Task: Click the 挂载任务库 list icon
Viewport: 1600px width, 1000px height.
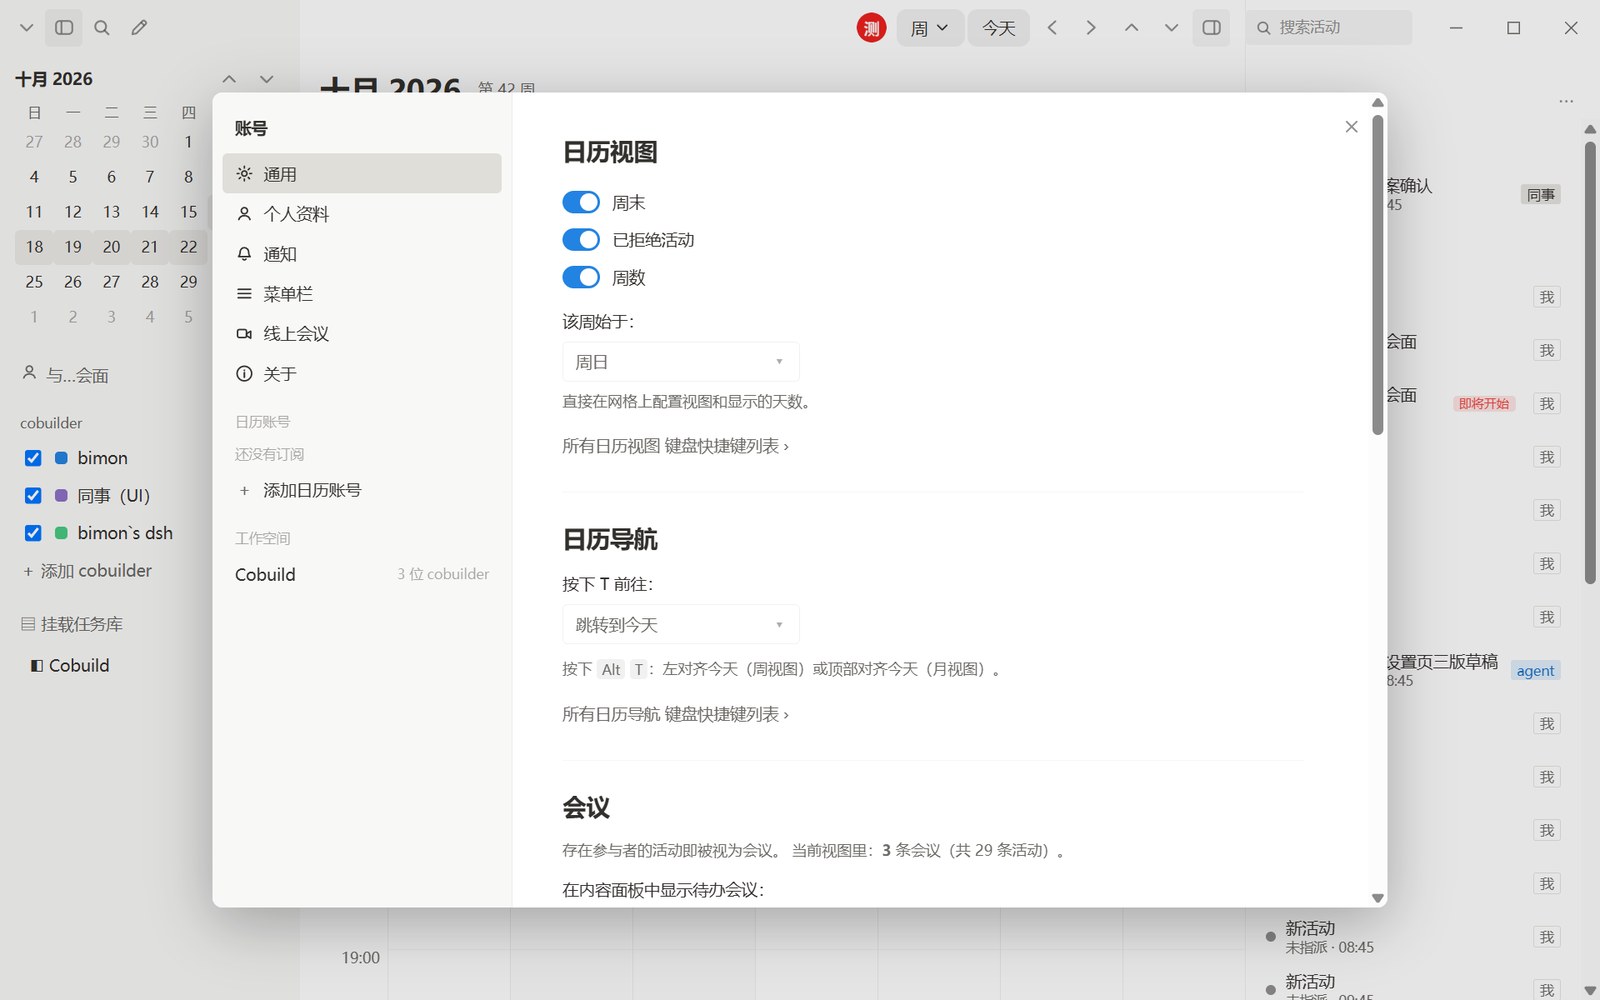Action: click(x=28, y=624)
